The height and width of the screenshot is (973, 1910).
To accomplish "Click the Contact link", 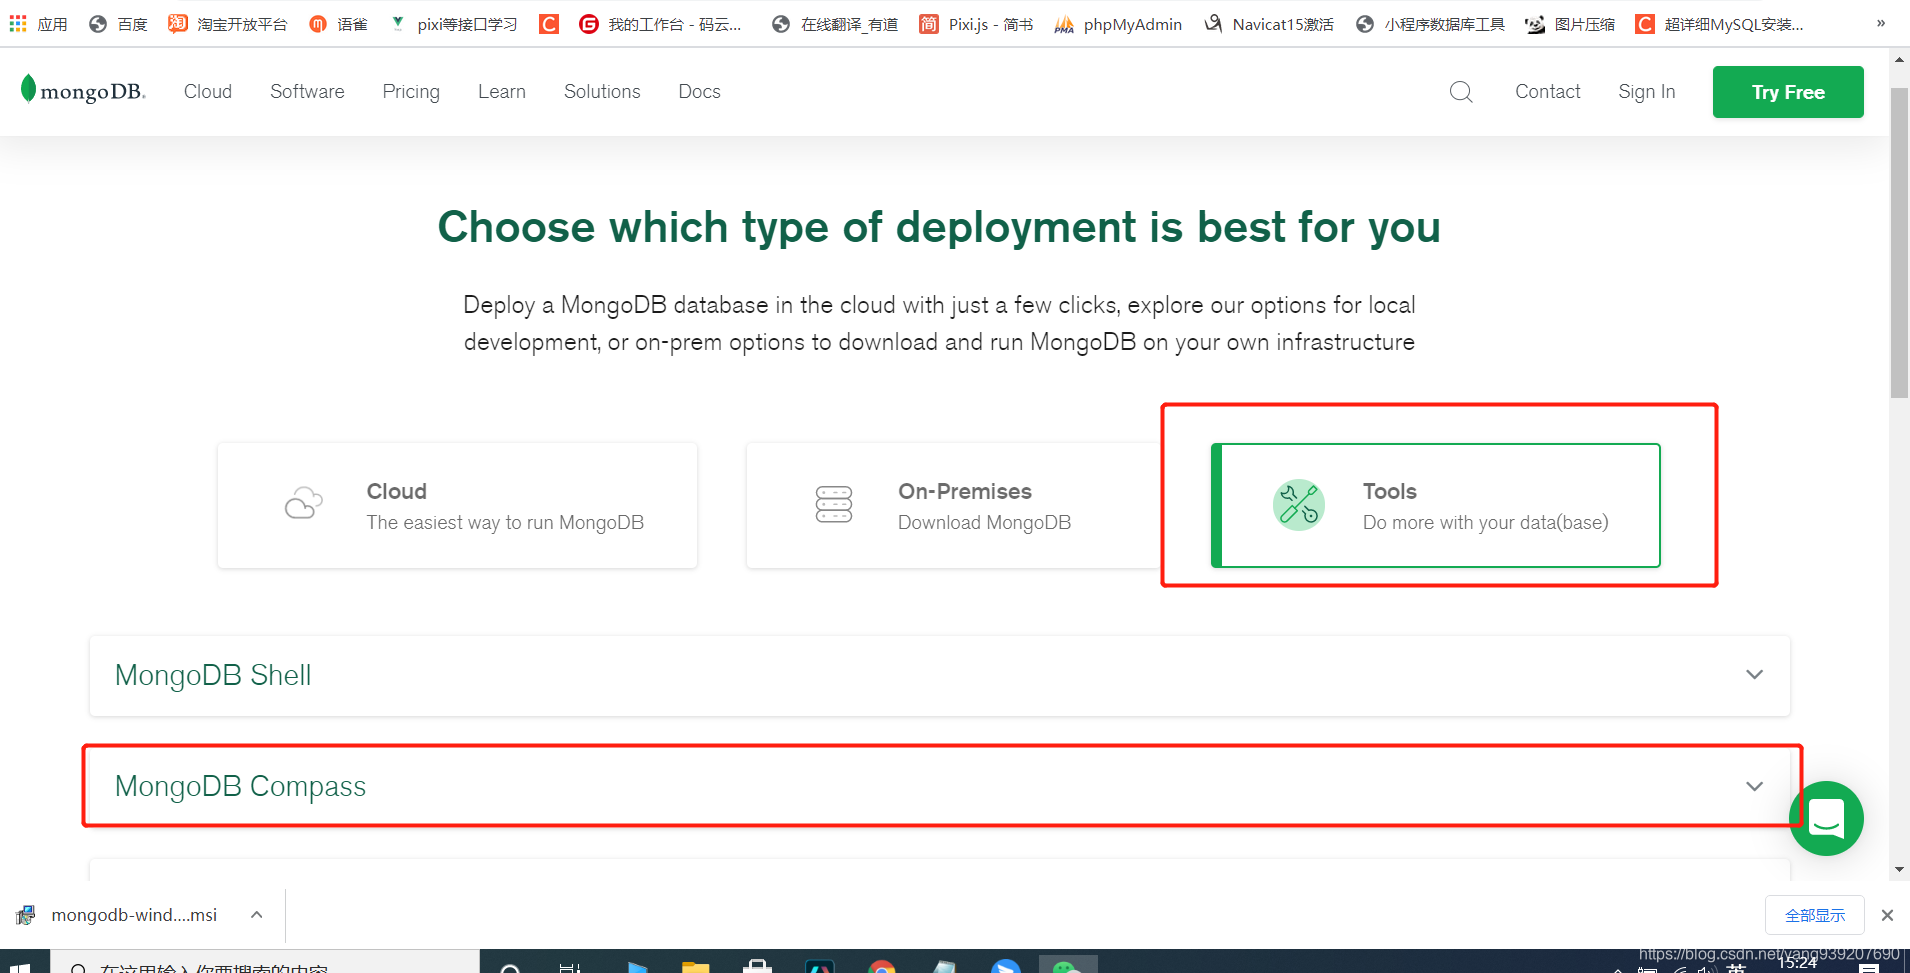I will pyautogui.click(x=1548, y=92).
